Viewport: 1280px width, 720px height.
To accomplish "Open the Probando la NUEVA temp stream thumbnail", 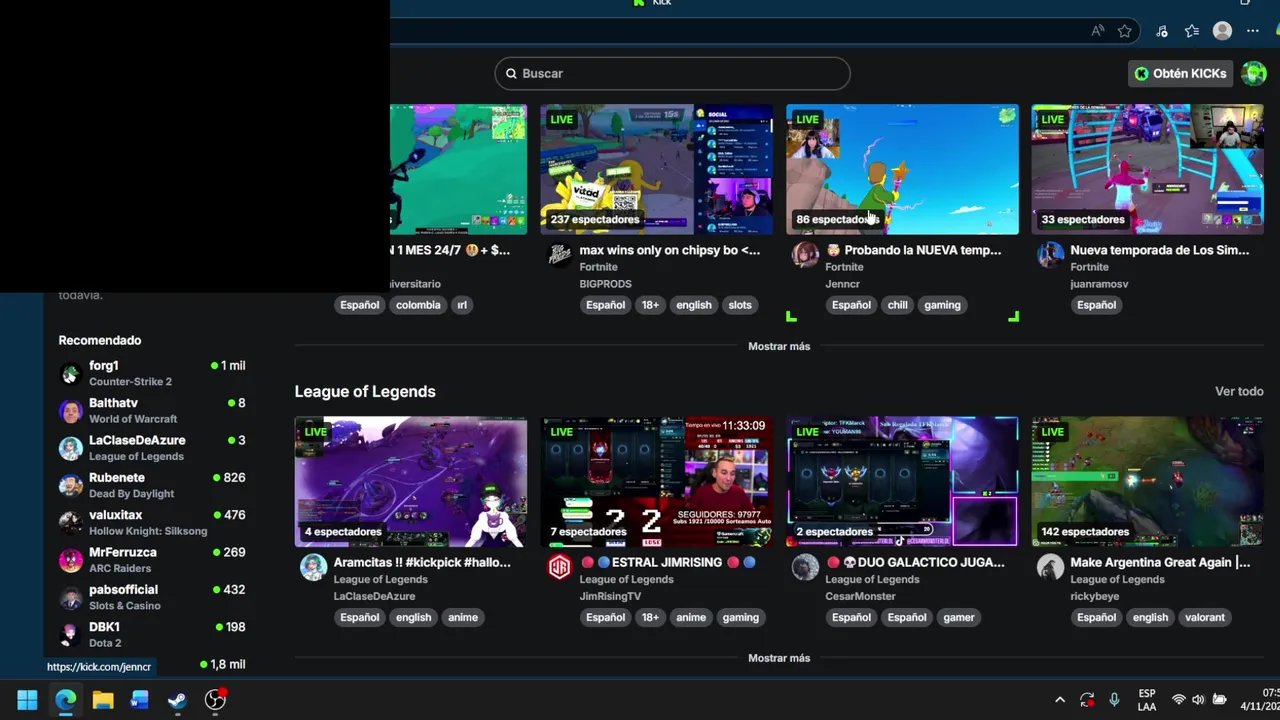I will tap(902, 169).
